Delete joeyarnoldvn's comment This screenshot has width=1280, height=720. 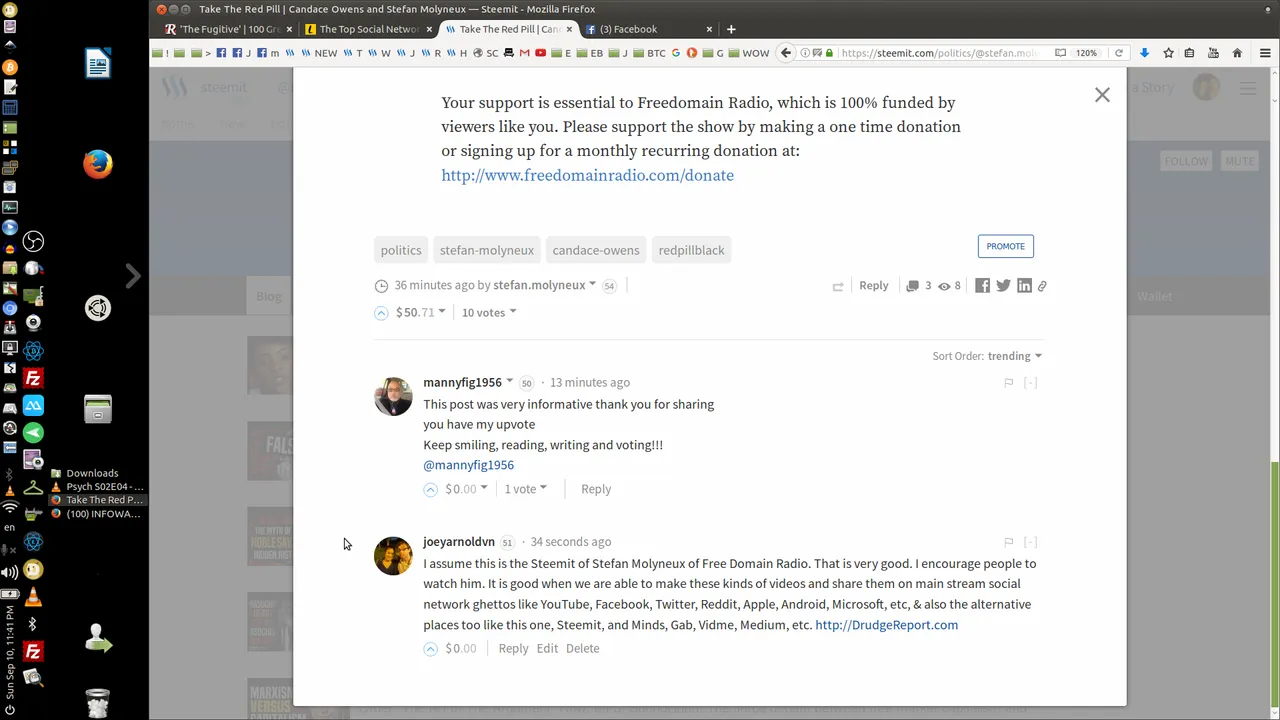(582, 648)
